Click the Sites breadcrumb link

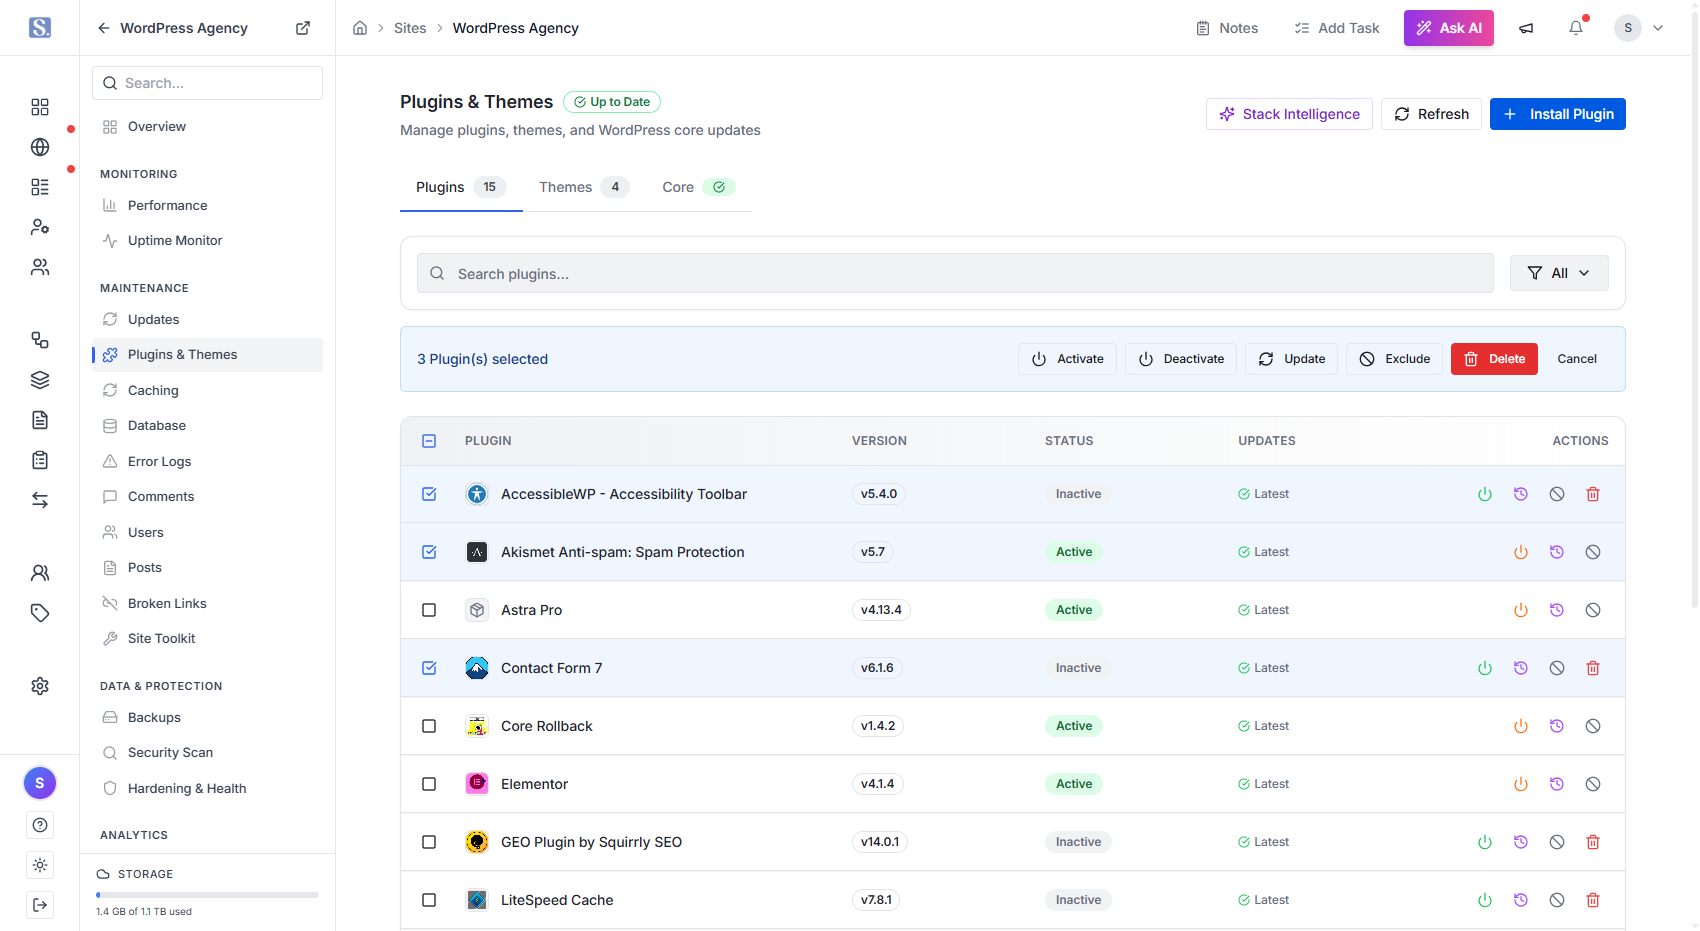[410, 28]
